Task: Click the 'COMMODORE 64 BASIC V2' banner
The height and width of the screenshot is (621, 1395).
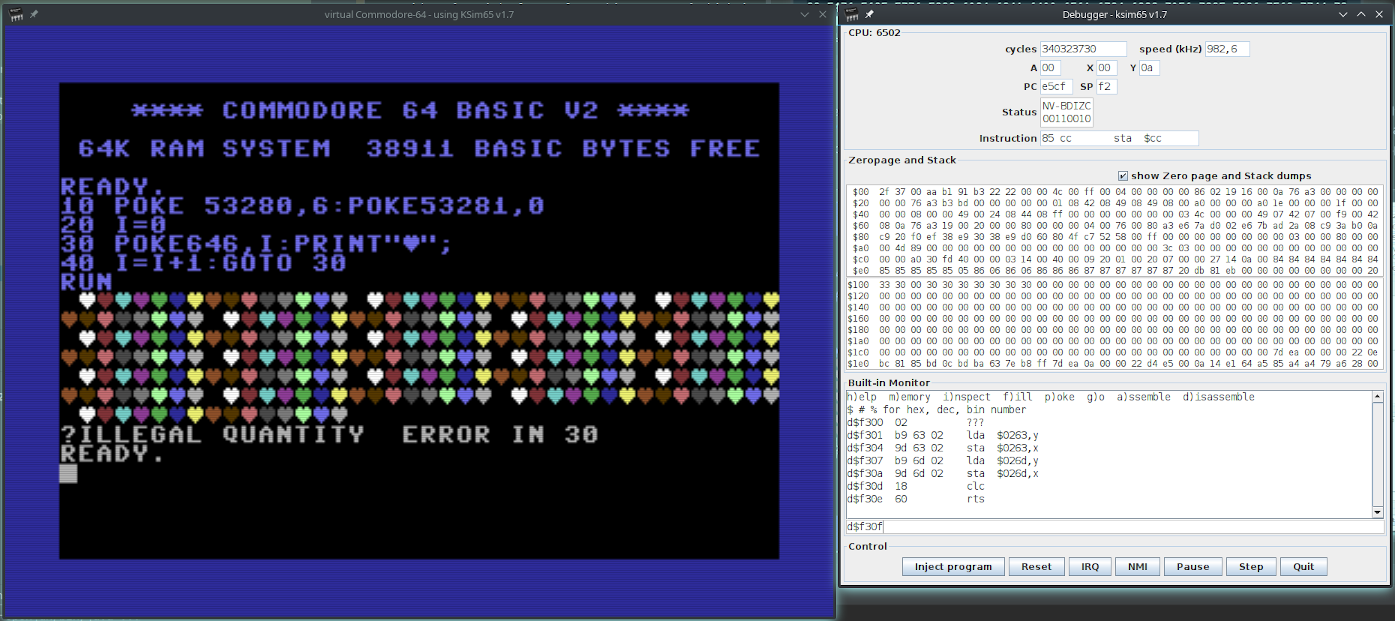Action: click(x=409, y=110)
